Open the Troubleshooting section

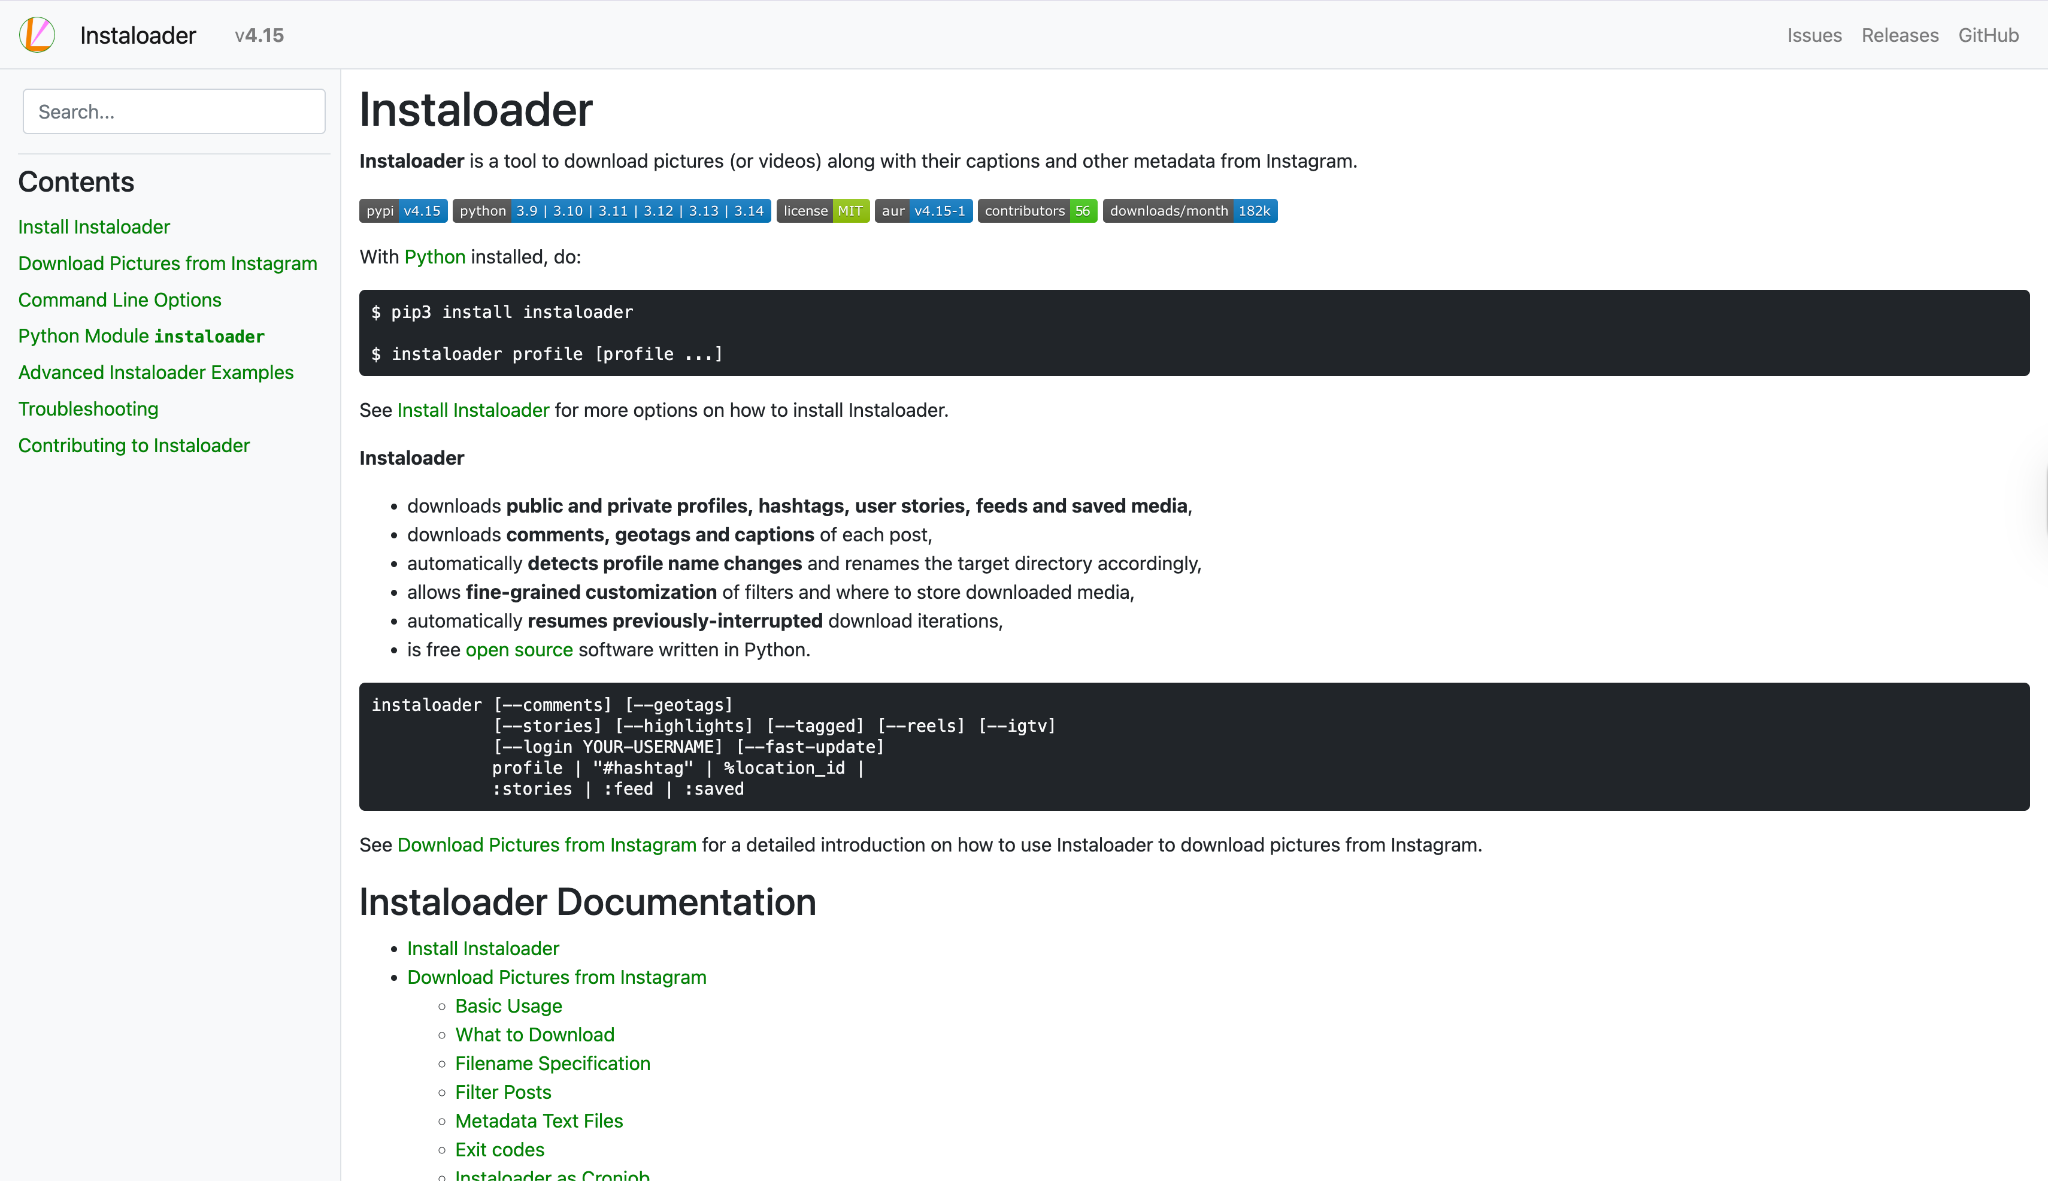click(87, 408)
